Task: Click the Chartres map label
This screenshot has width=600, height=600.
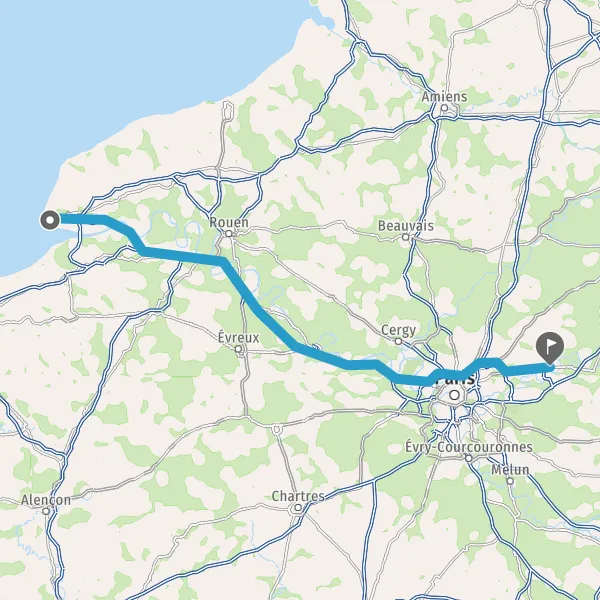Action: tap(298, 496)
